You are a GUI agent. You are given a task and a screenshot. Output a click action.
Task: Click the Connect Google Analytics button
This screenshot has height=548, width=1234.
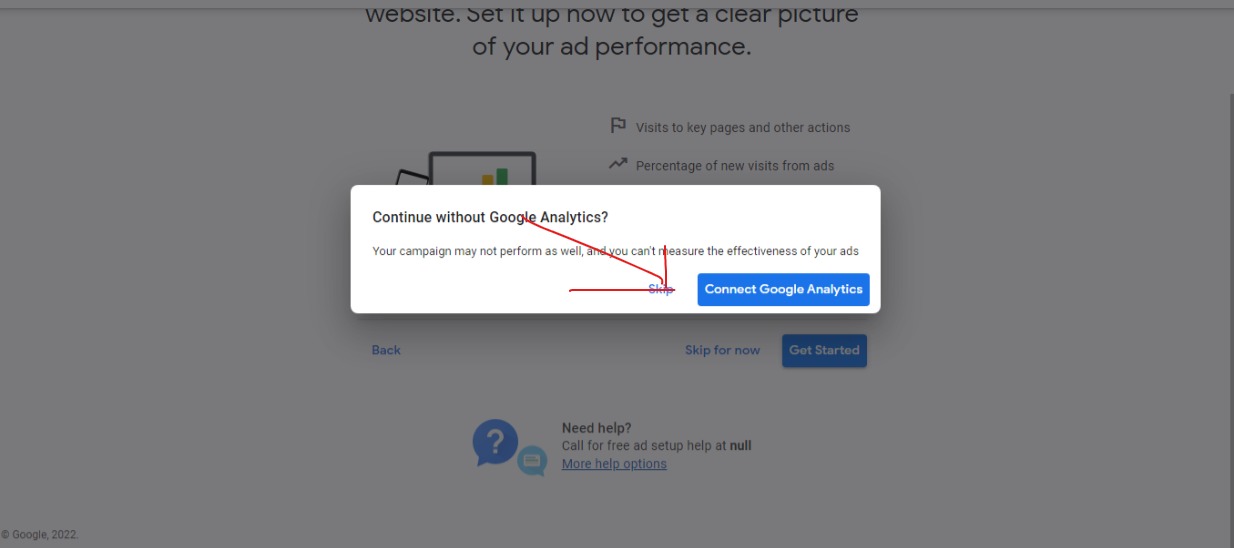pyautogui.click(x=783, y=289)
